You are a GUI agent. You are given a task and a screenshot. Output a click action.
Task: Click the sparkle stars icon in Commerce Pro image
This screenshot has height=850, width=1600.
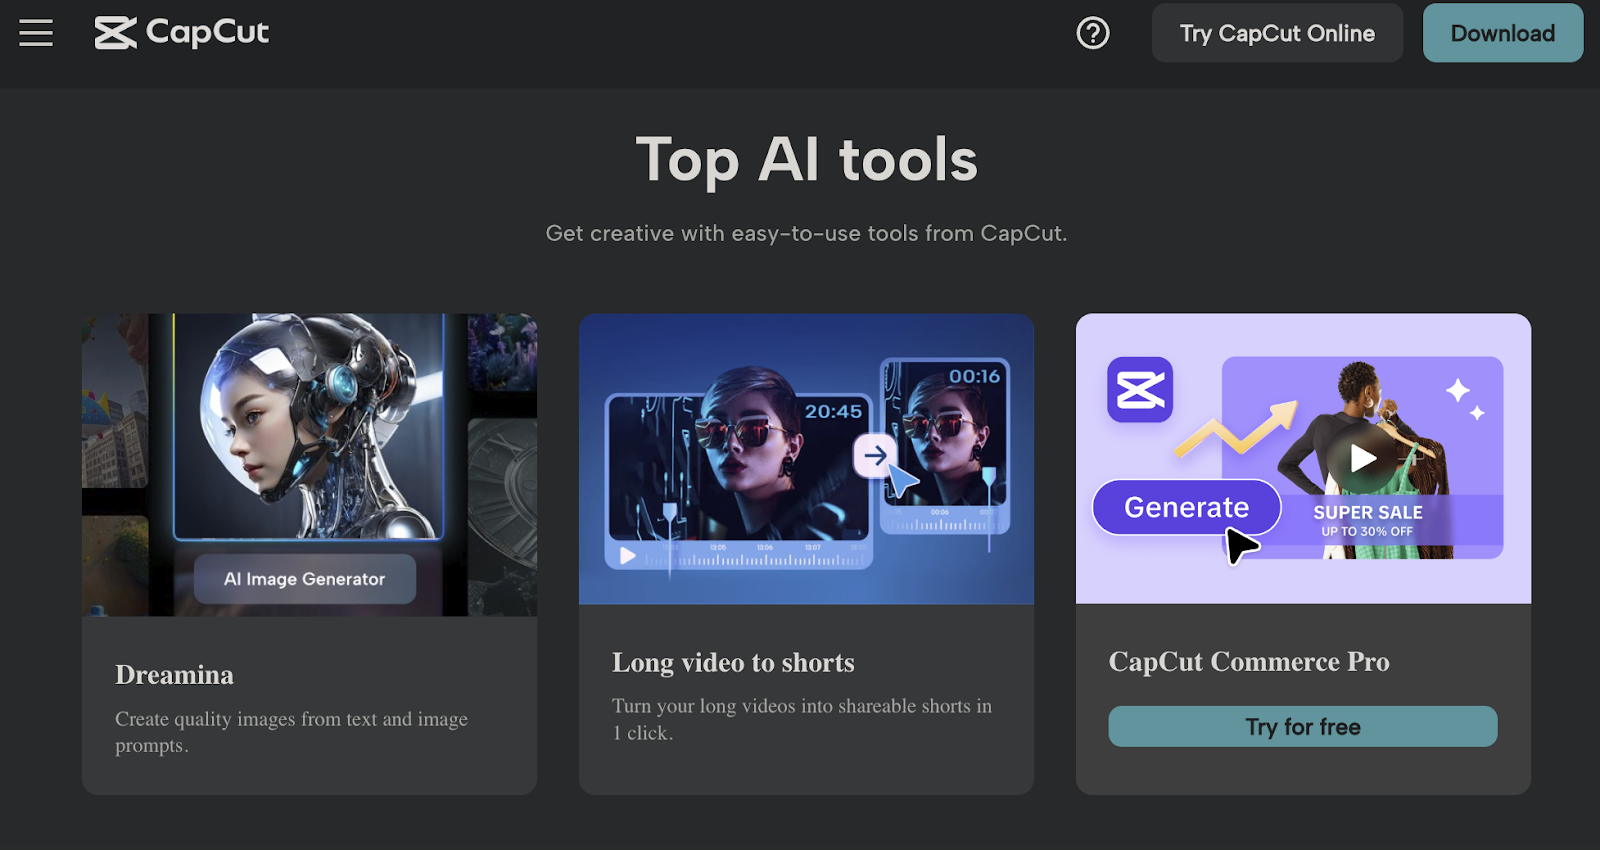coord(1465,397)
